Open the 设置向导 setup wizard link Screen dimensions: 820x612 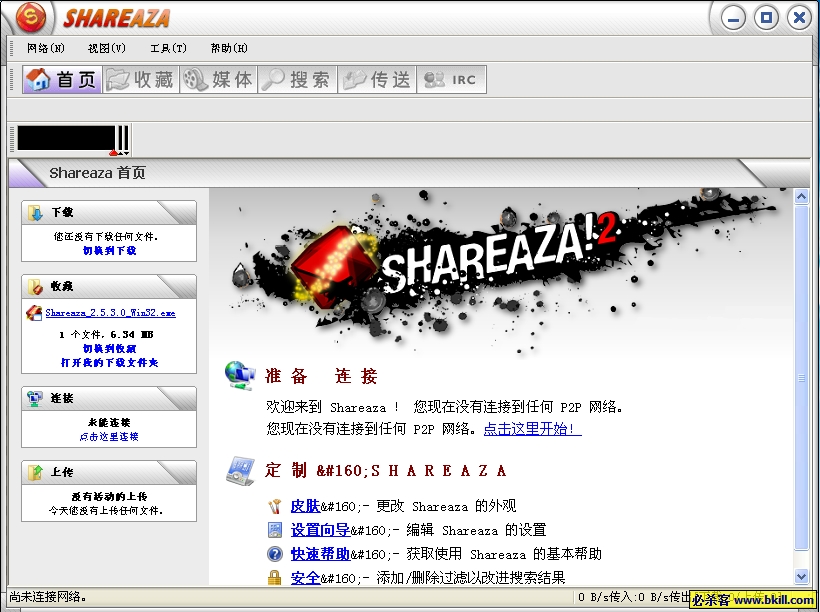pyautogui.click(x=320, y=530)
